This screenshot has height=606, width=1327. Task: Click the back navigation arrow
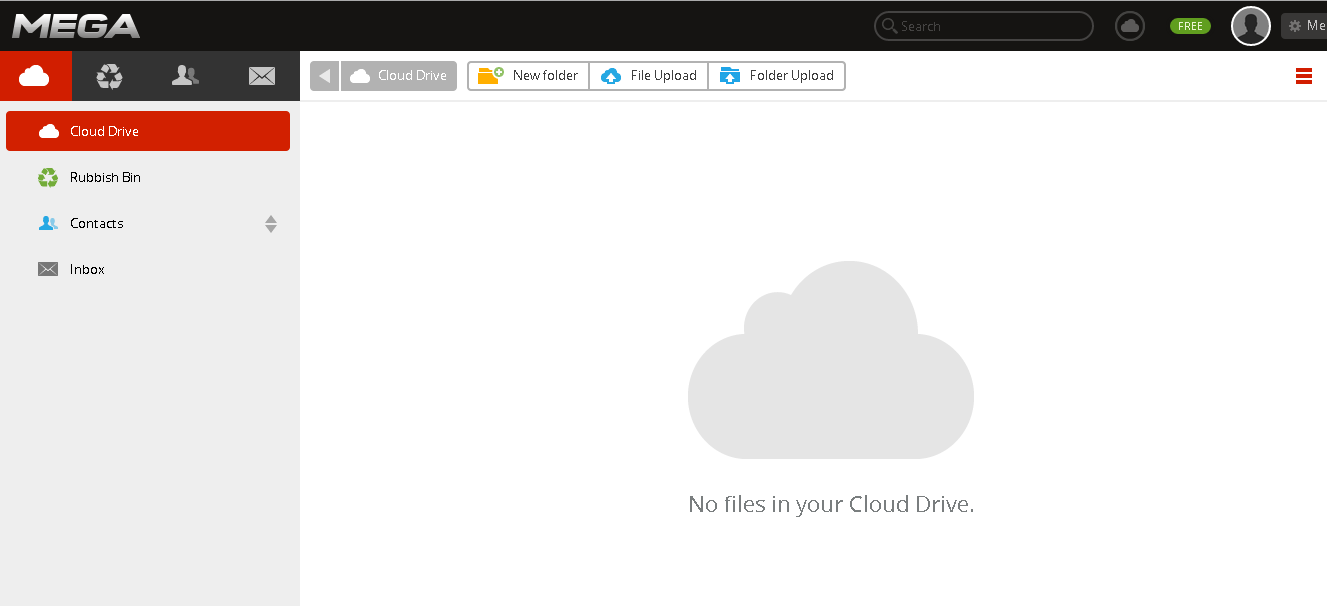pyautogui.click(x=323, y=75)
